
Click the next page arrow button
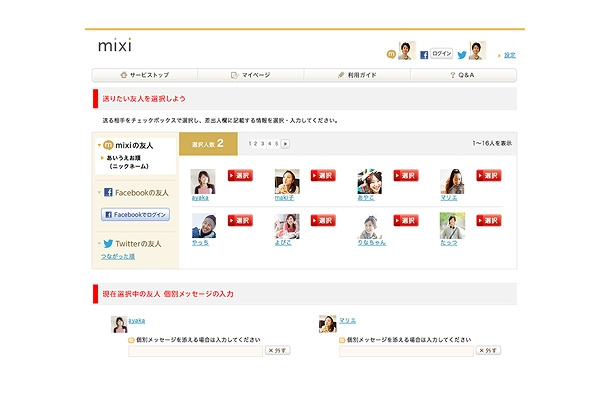click(x=286, y=144)
